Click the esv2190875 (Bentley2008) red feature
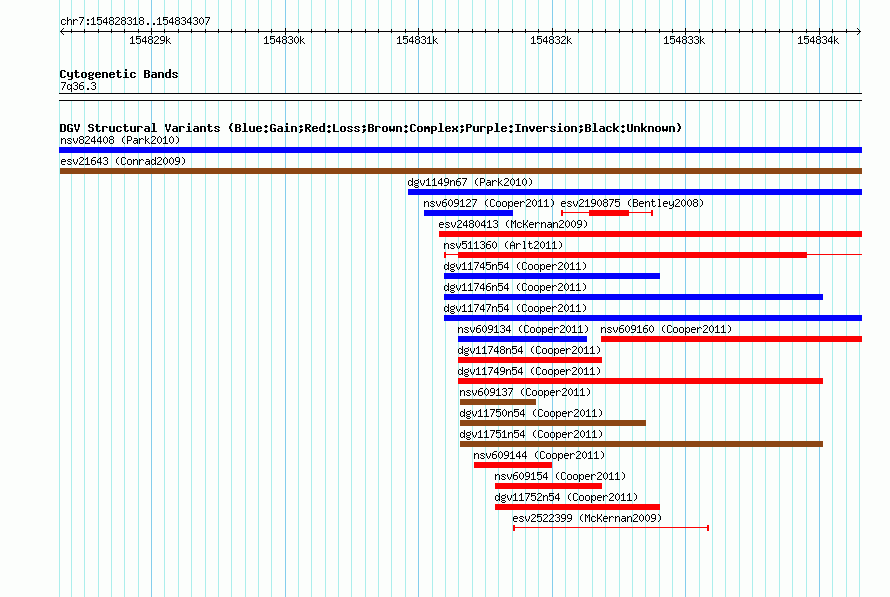 tap(607, 213)
